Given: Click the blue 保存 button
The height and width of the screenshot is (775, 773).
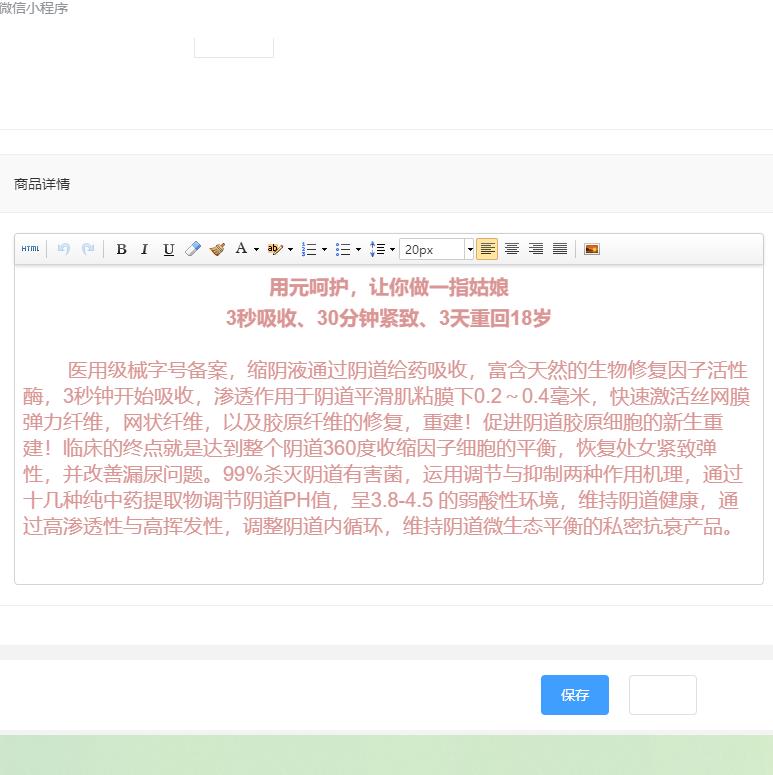Looking at the screenshot, I should [574, 695].
